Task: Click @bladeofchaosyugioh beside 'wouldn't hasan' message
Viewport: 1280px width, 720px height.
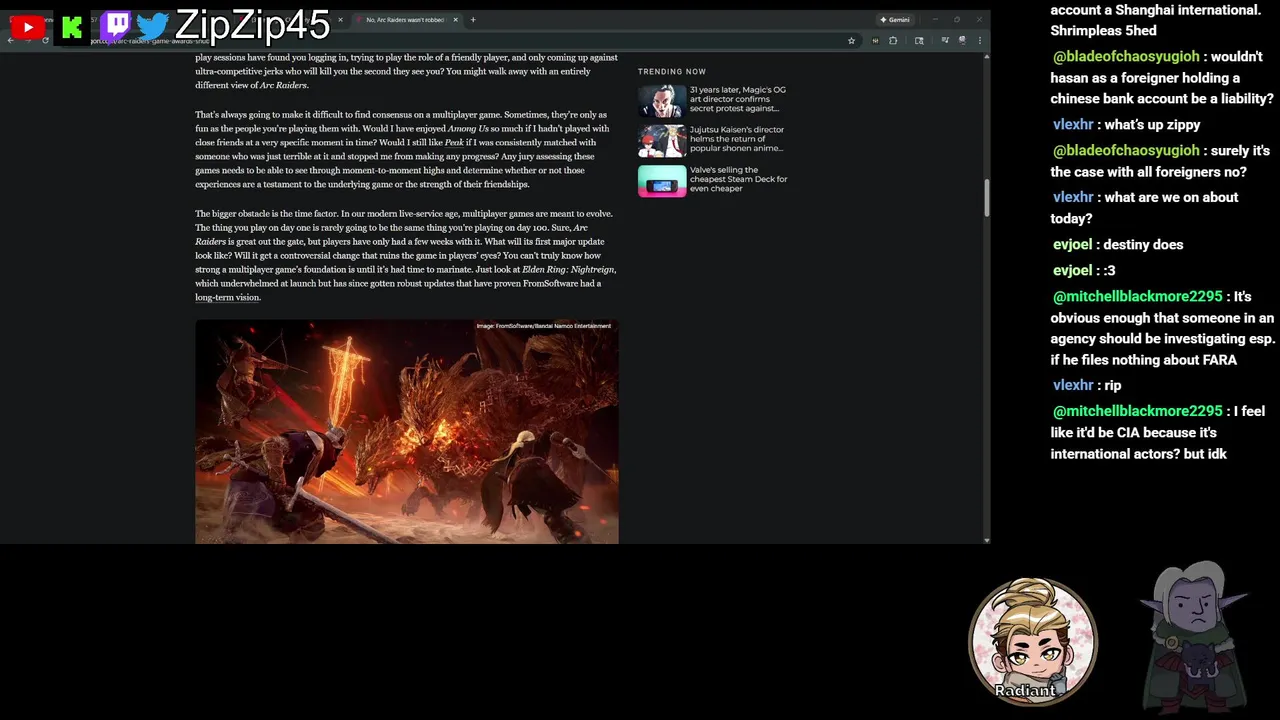Action: click(x=1126, y=57)
